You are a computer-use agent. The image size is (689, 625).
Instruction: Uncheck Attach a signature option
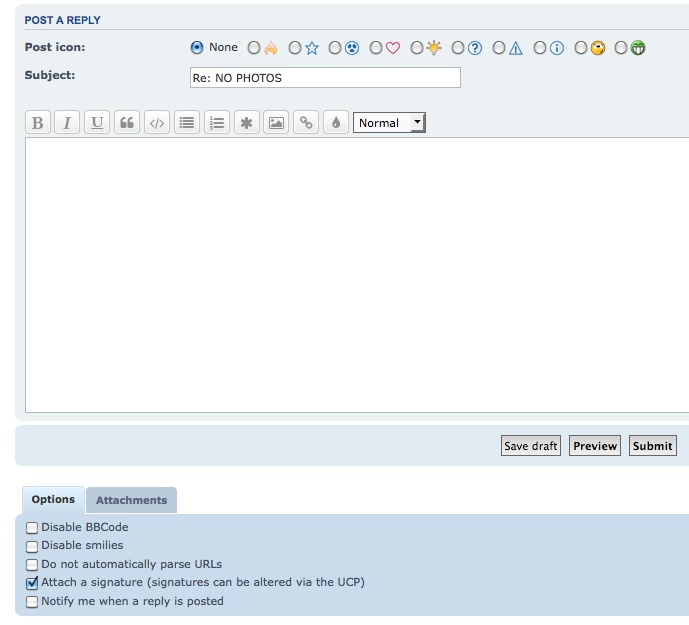33,583
